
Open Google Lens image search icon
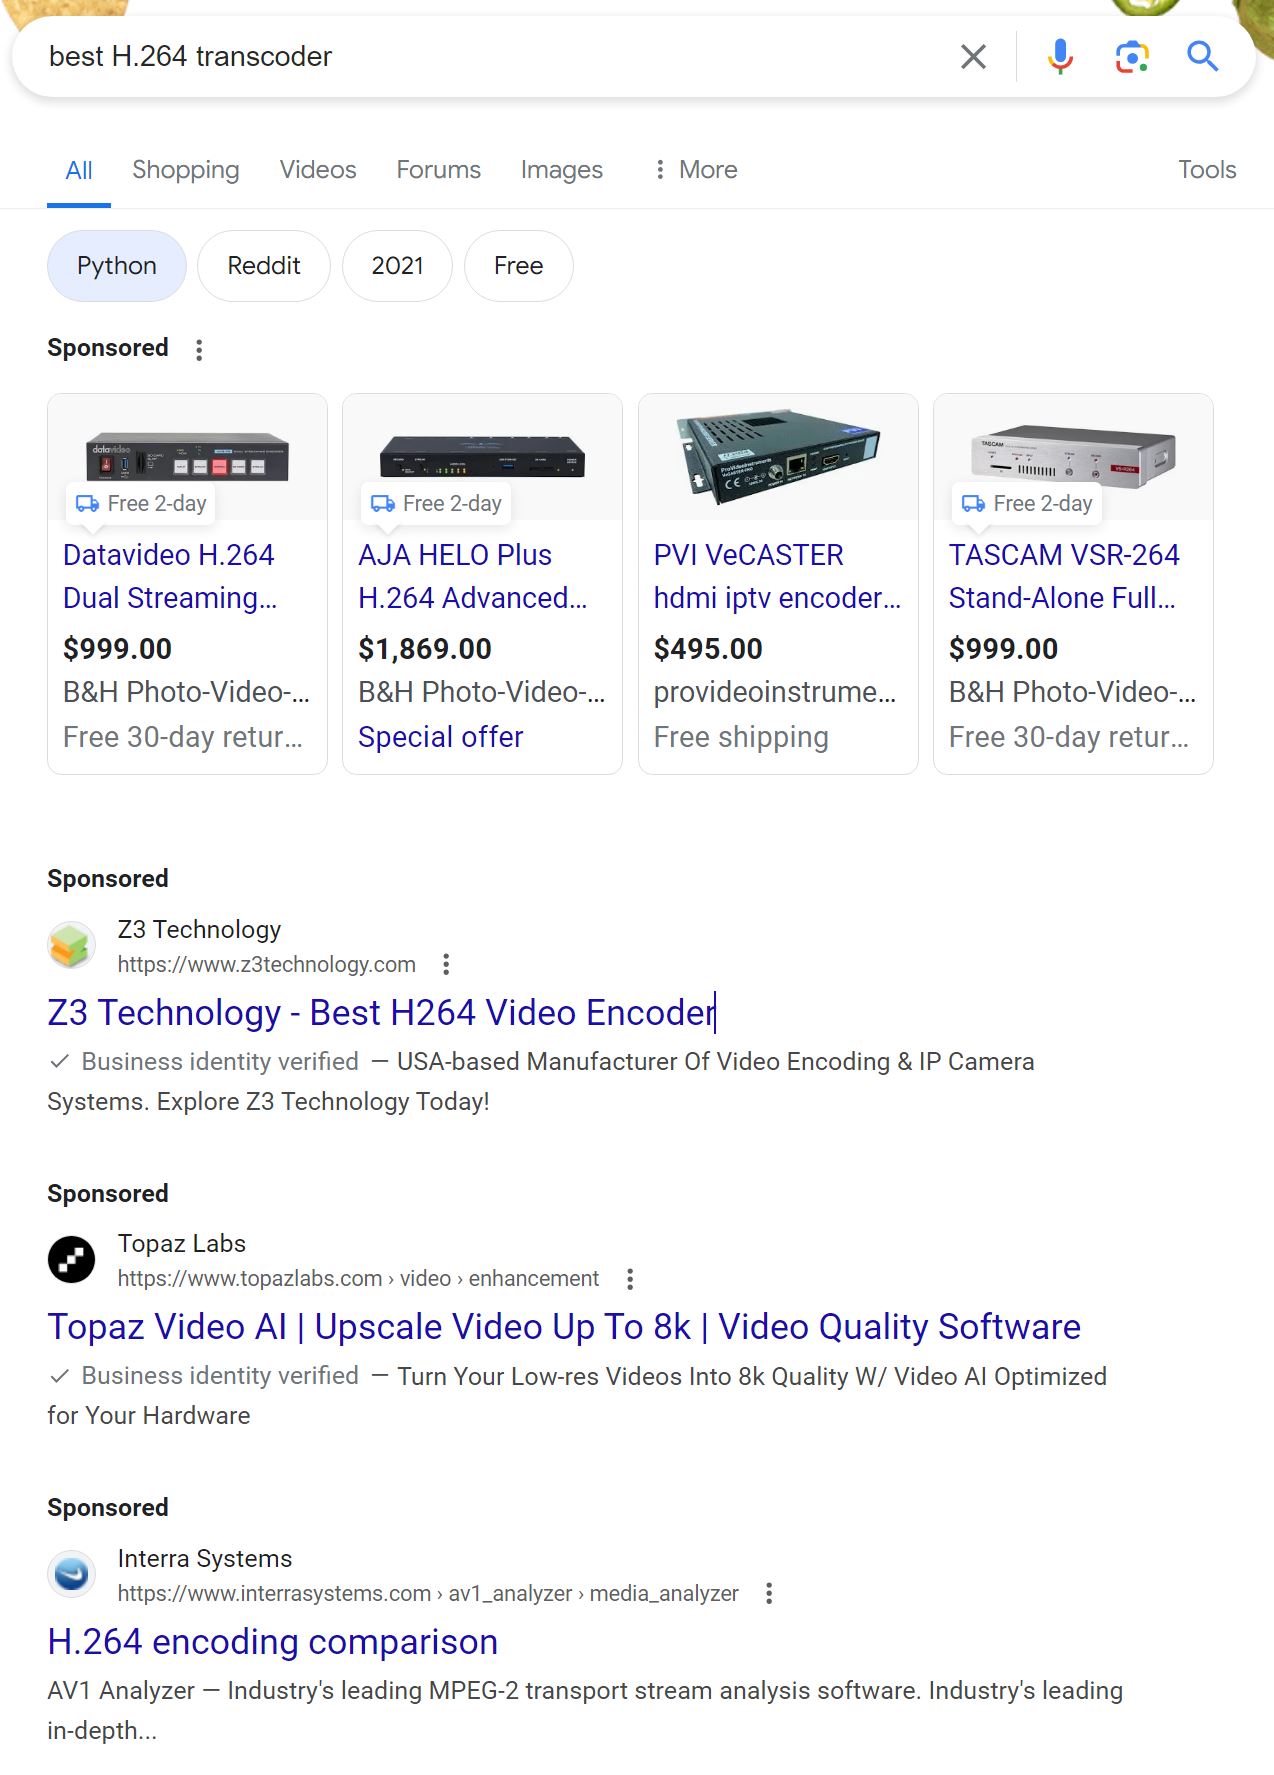(1132, 57)
